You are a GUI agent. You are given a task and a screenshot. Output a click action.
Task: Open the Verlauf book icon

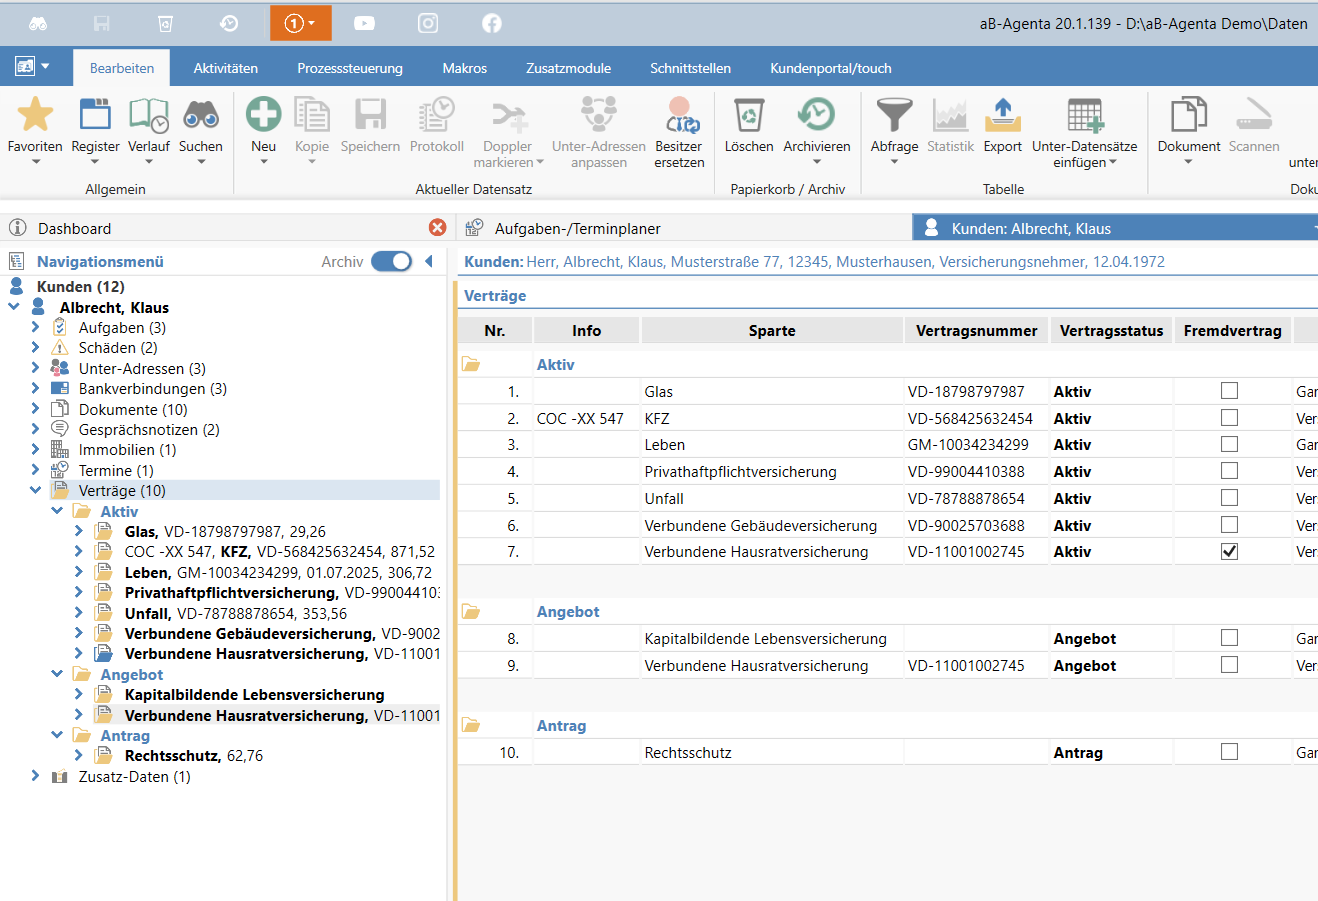[149, 115]
